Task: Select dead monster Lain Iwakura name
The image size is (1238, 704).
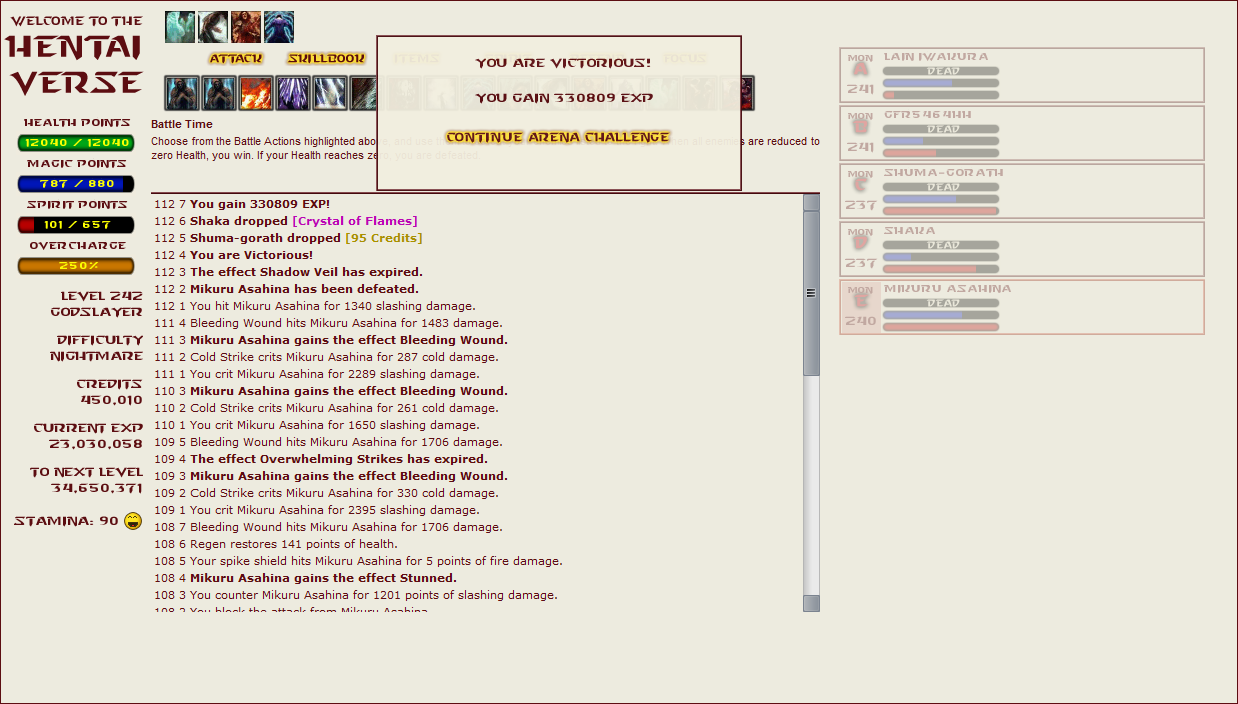Action: coord(936,57)
